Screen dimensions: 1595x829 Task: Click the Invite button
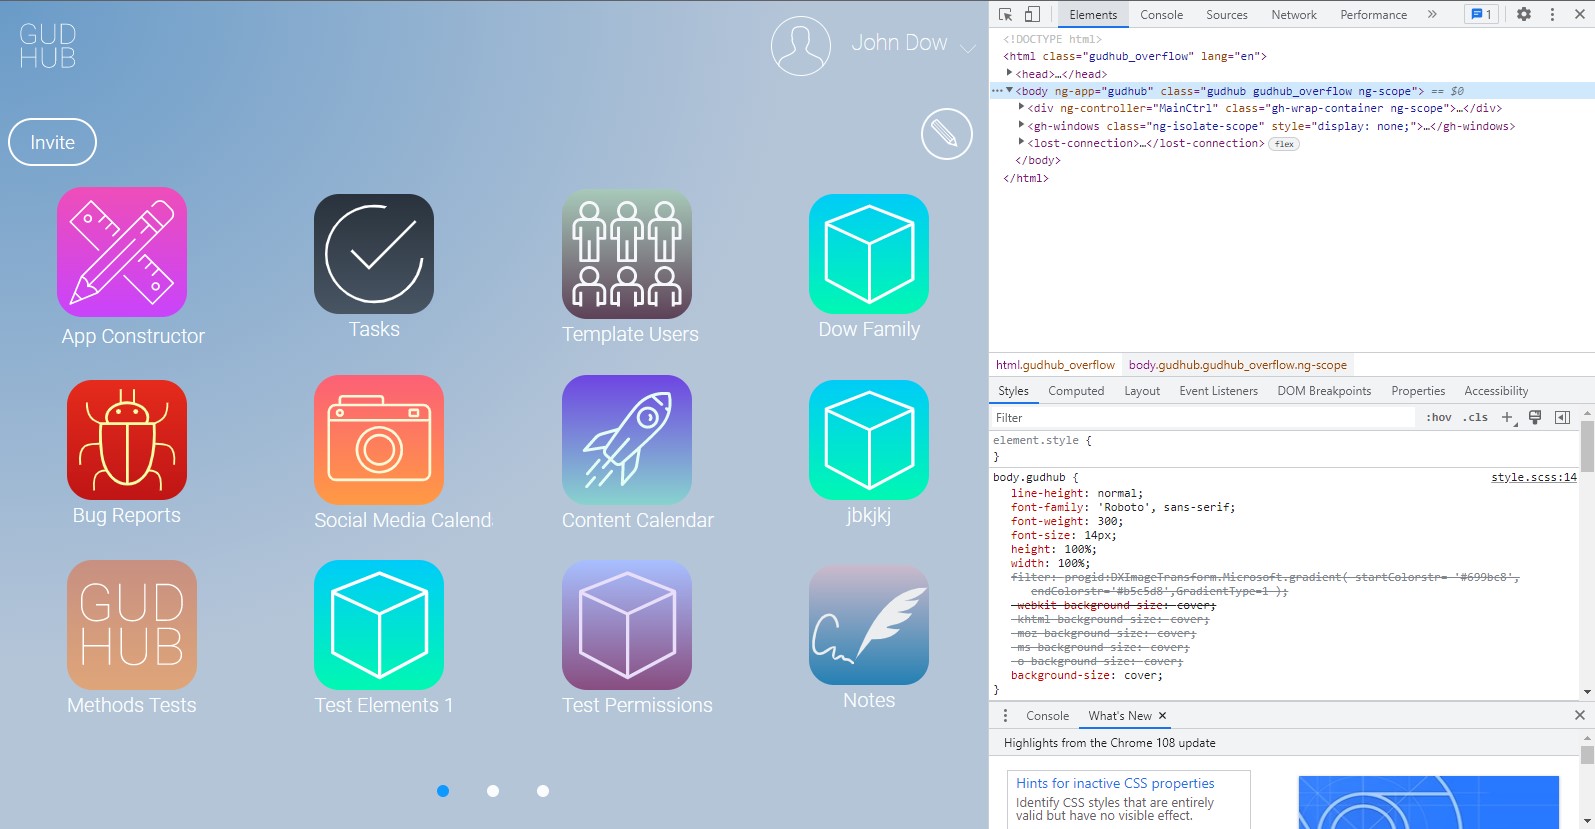(52, 142)
